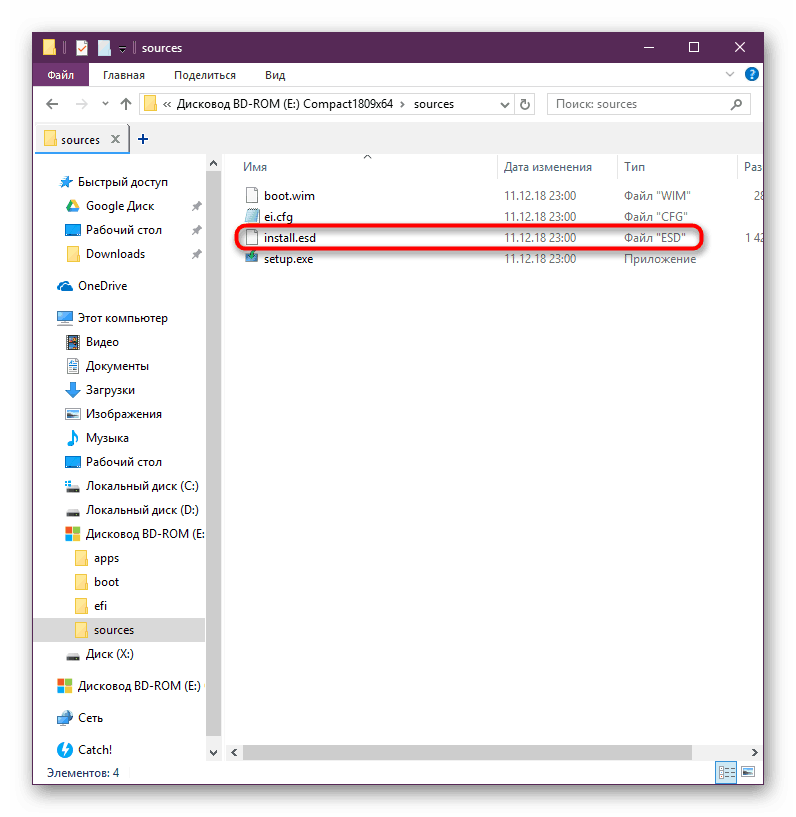Image resolution: width=796 pixels, height=817 pixels.
Task: Sort by Дата изменения column header
Action: coord(548,167)
